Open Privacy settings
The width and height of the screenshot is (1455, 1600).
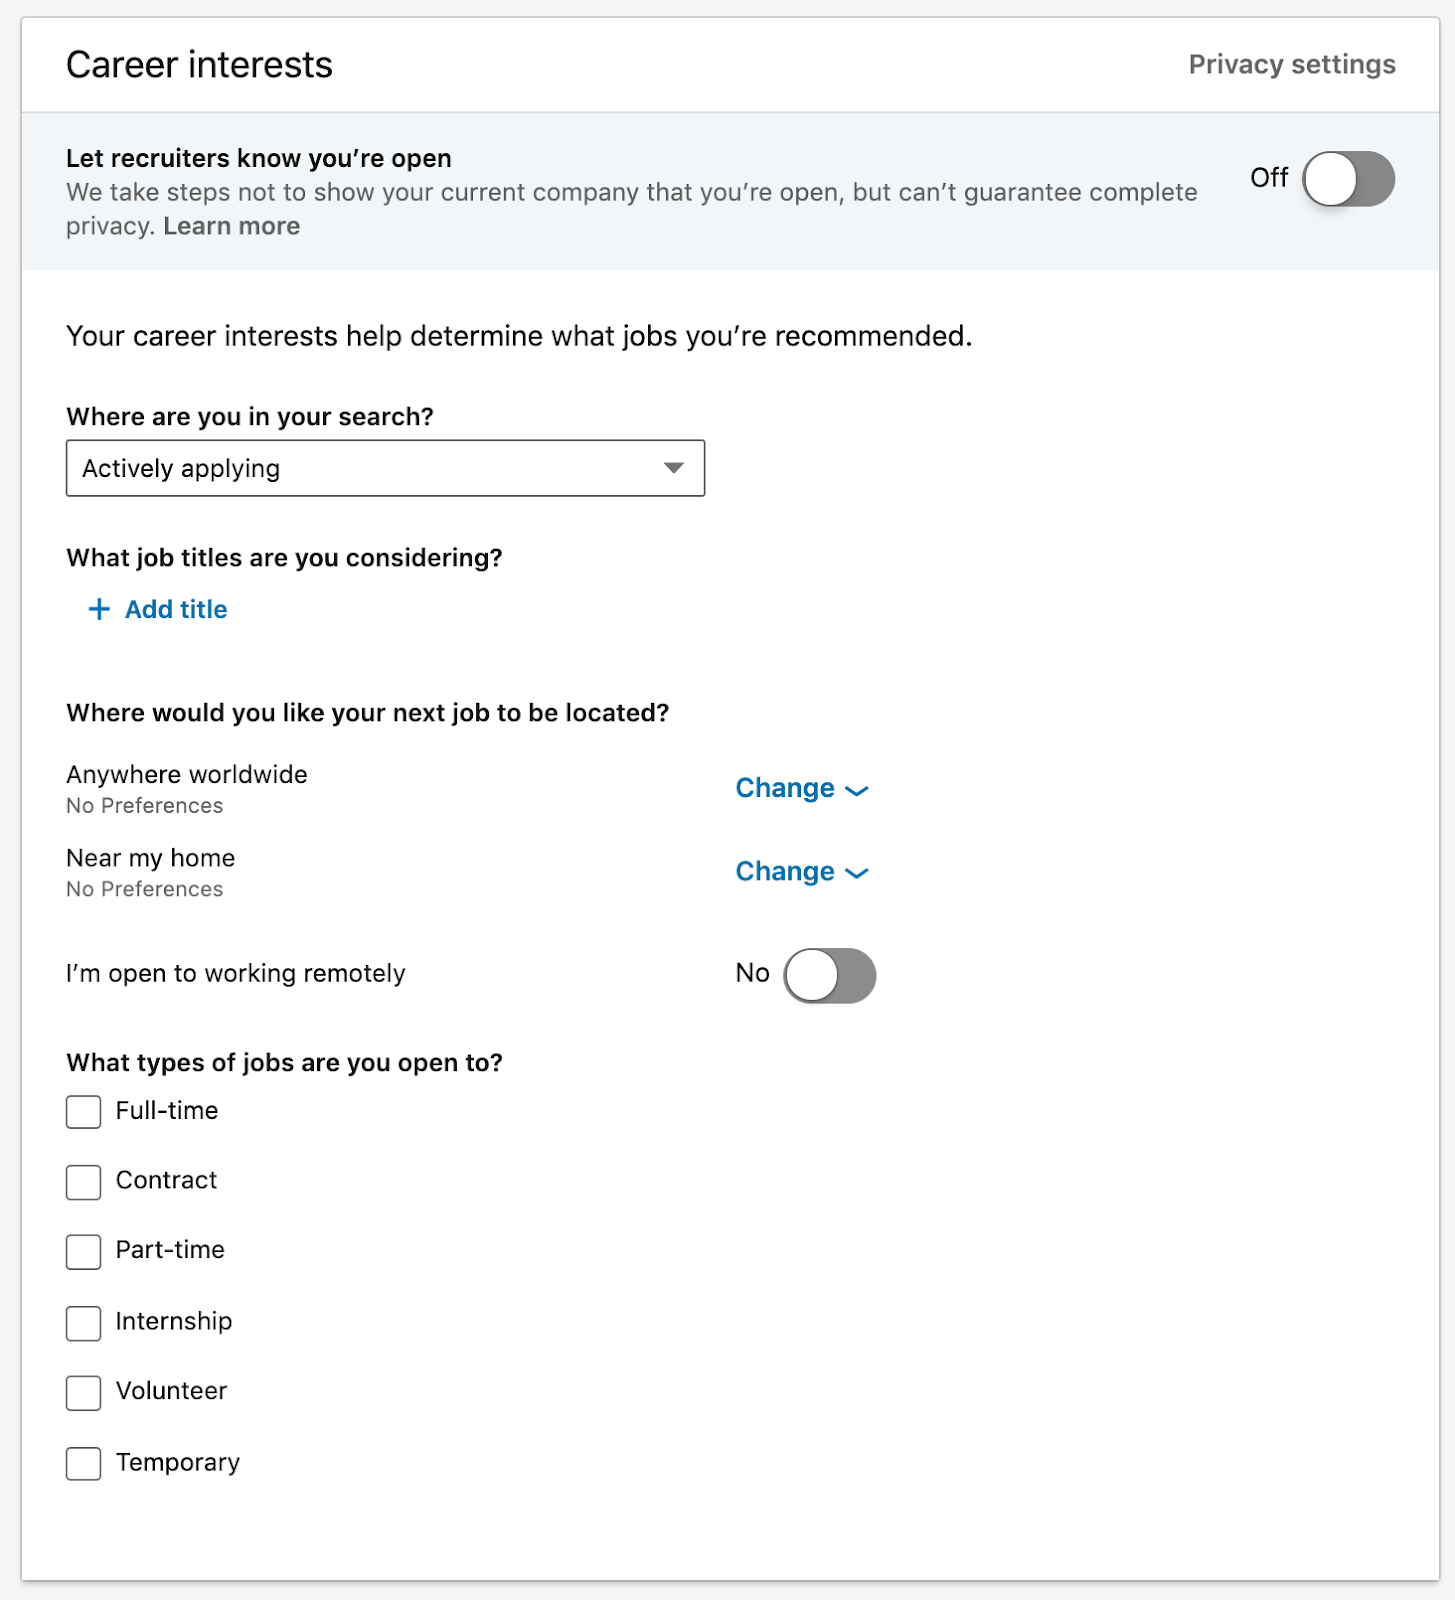(x=1291, y=65)
